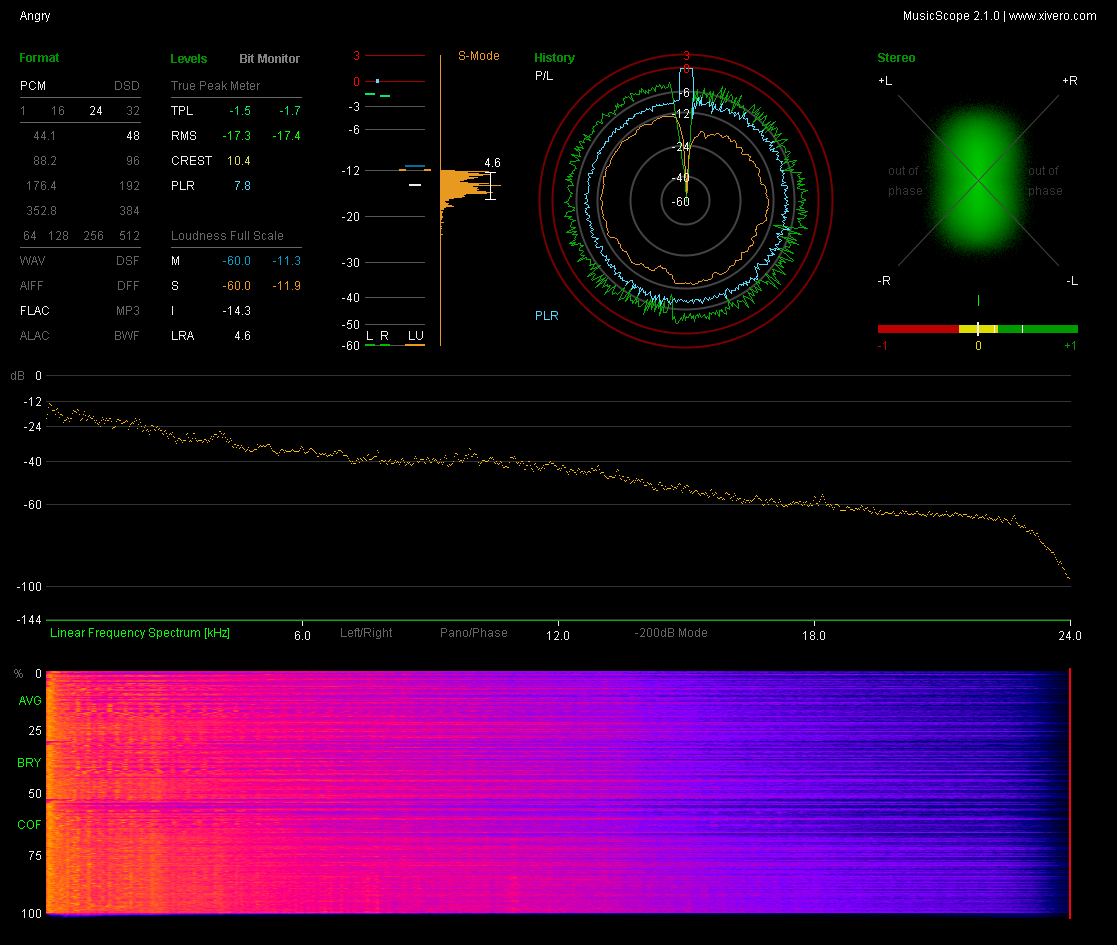The height and width of the screenshot is (945, 1117).
Task: Toggle the S-Mode loudness setting
Action: (x=479, y=56)
